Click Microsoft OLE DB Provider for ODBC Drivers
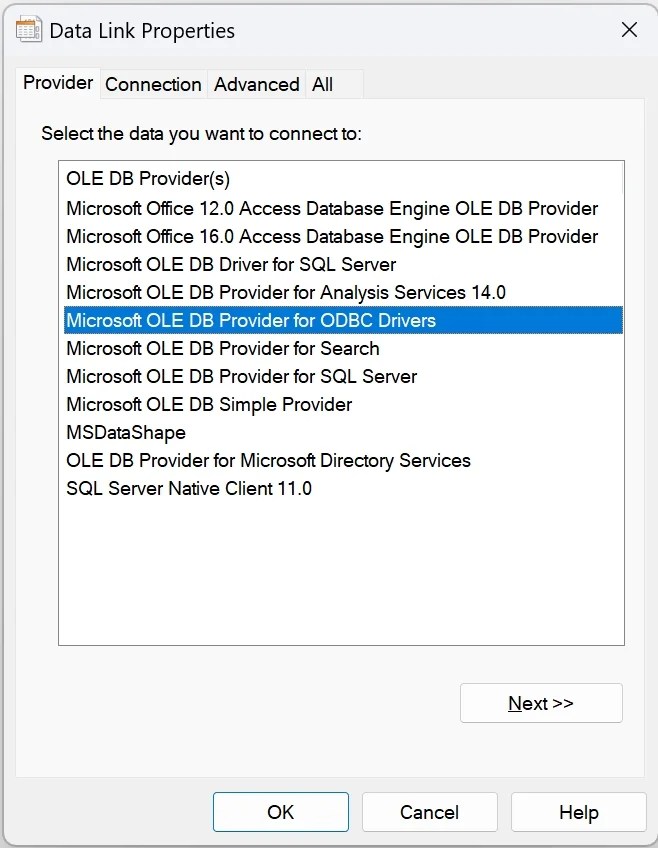 251,321
